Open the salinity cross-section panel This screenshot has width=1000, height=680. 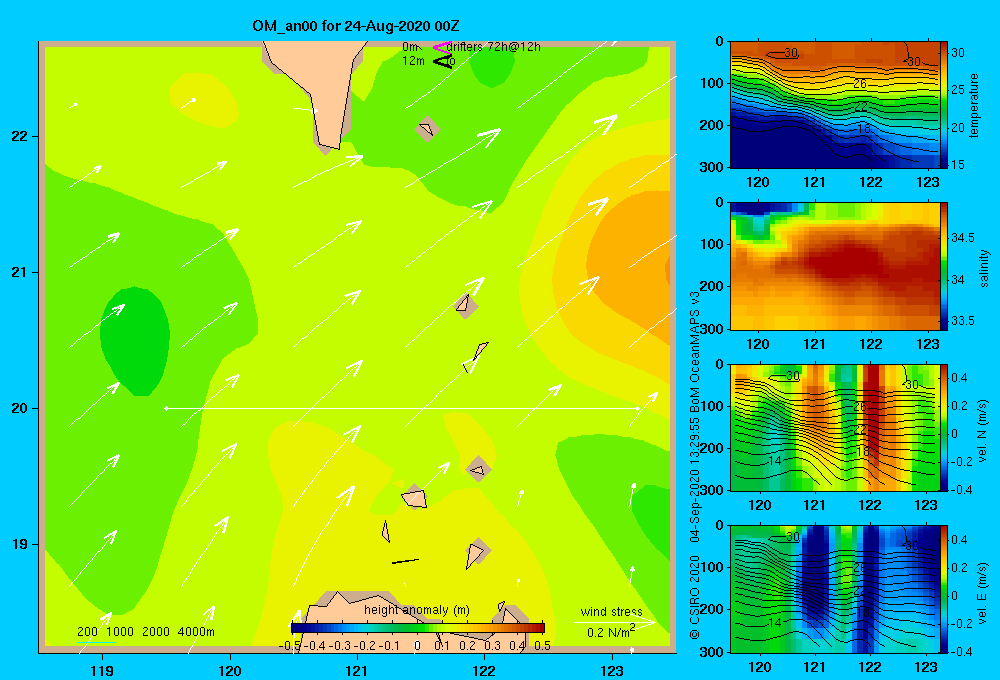point(835,266)
